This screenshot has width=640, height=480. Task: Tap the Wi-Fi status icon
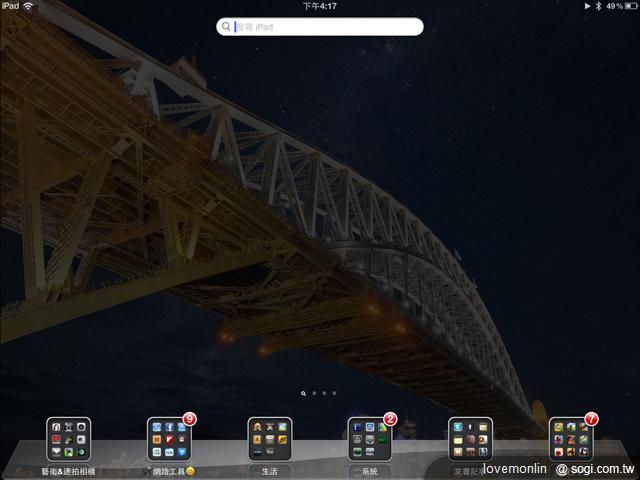point(28,6)
